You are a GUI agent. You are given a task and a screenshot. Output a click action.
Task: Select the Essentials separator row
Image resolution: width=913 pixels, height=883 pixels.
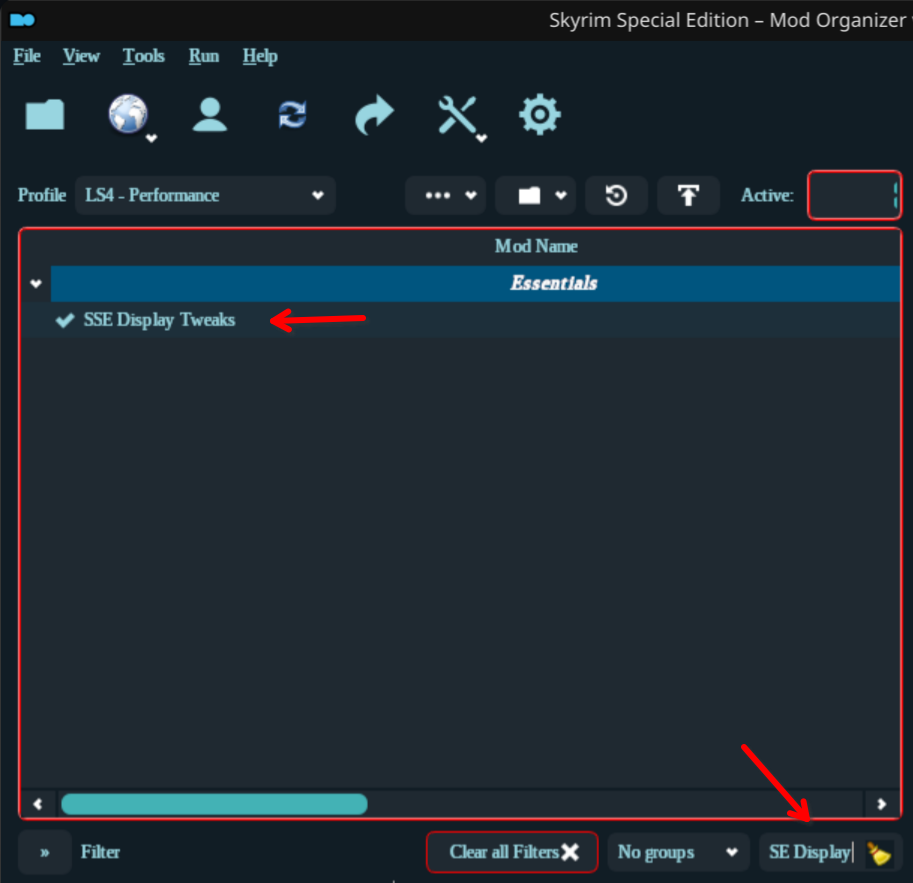[475, 284]
